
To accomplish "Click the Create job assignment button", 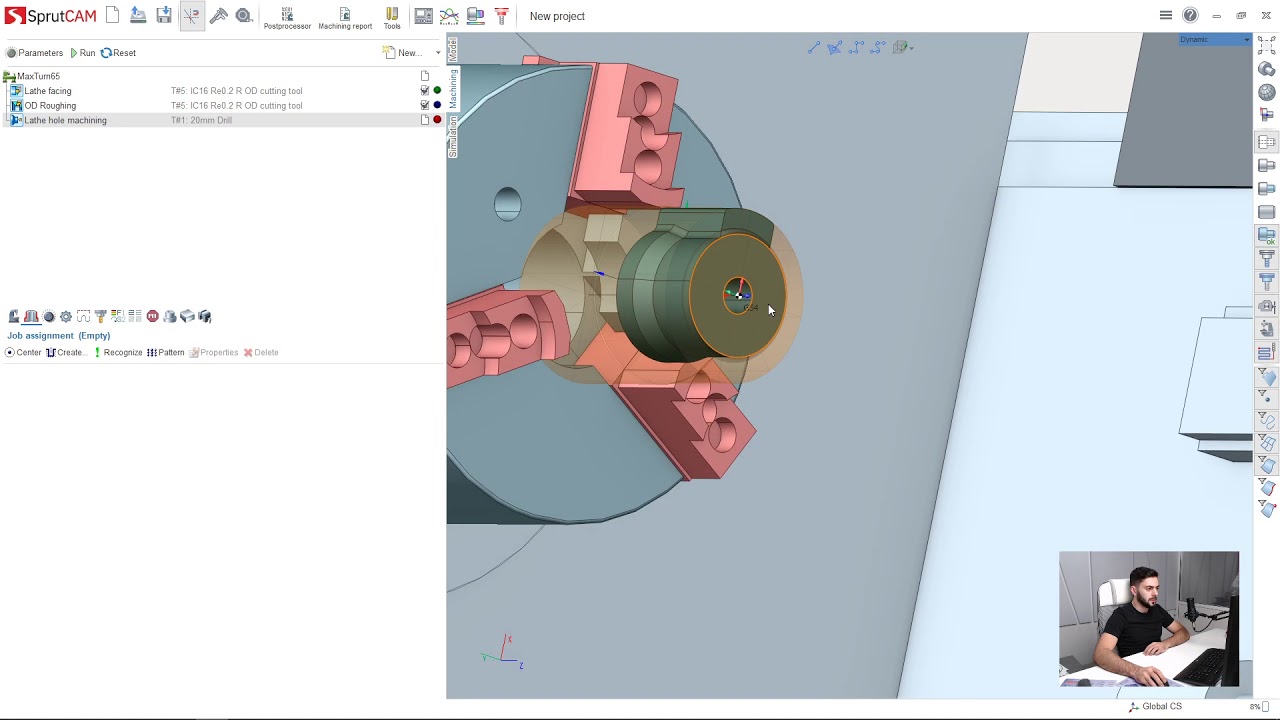I will pos(65,352).
